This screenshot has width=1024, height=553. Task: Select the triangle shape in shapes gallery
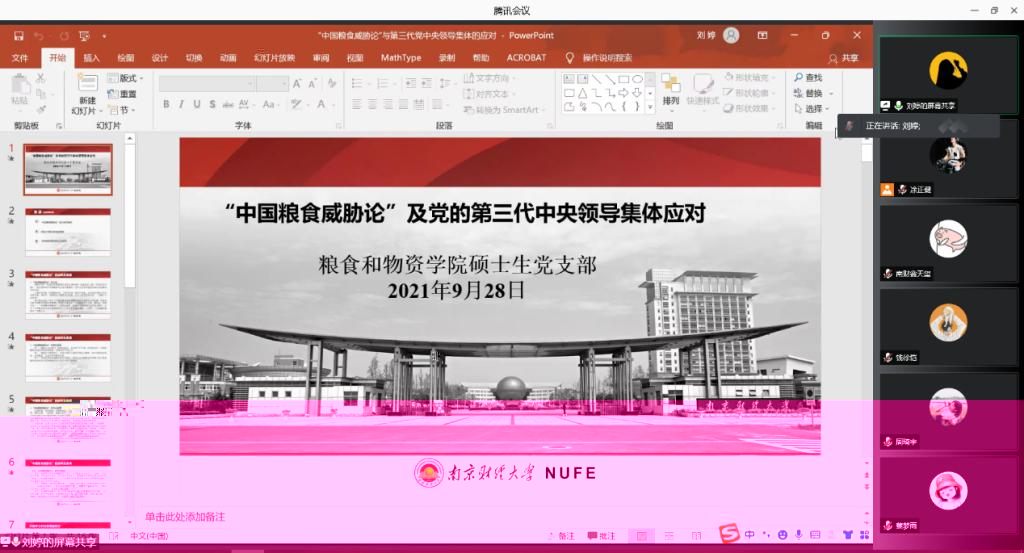[x=583, y=93]
